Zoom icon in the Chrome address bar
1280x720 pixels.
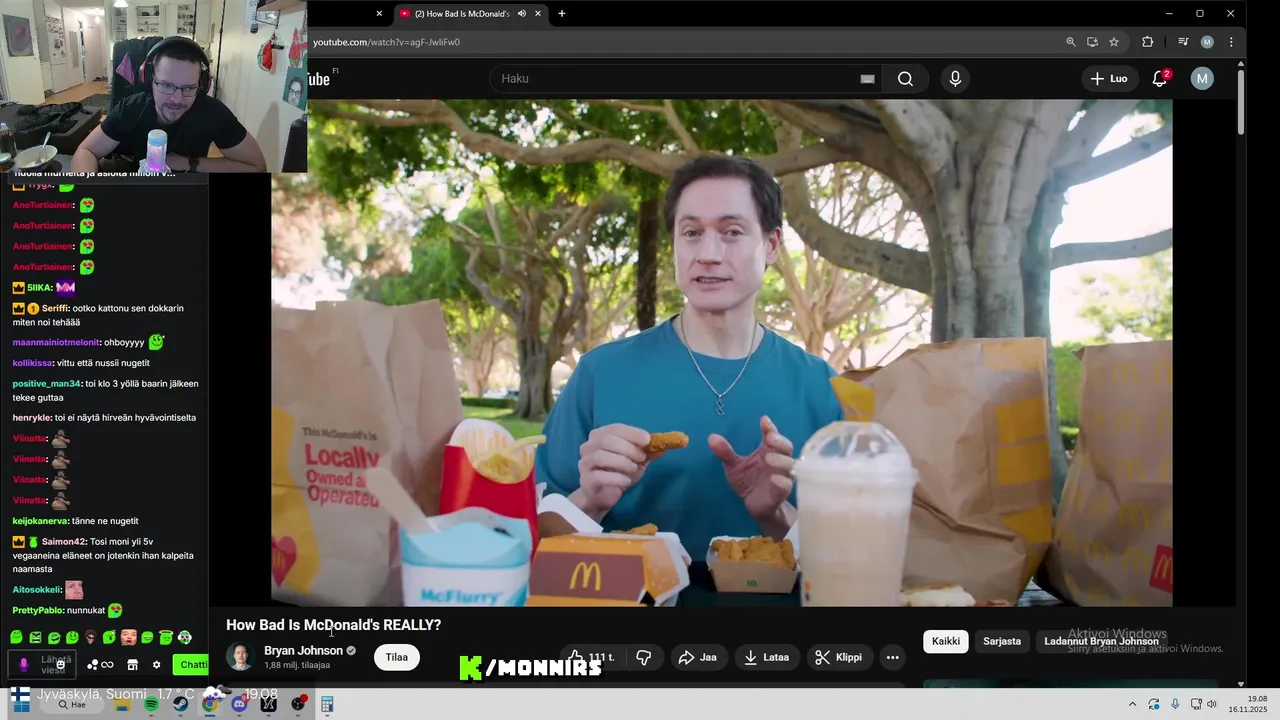point(1070,42)
